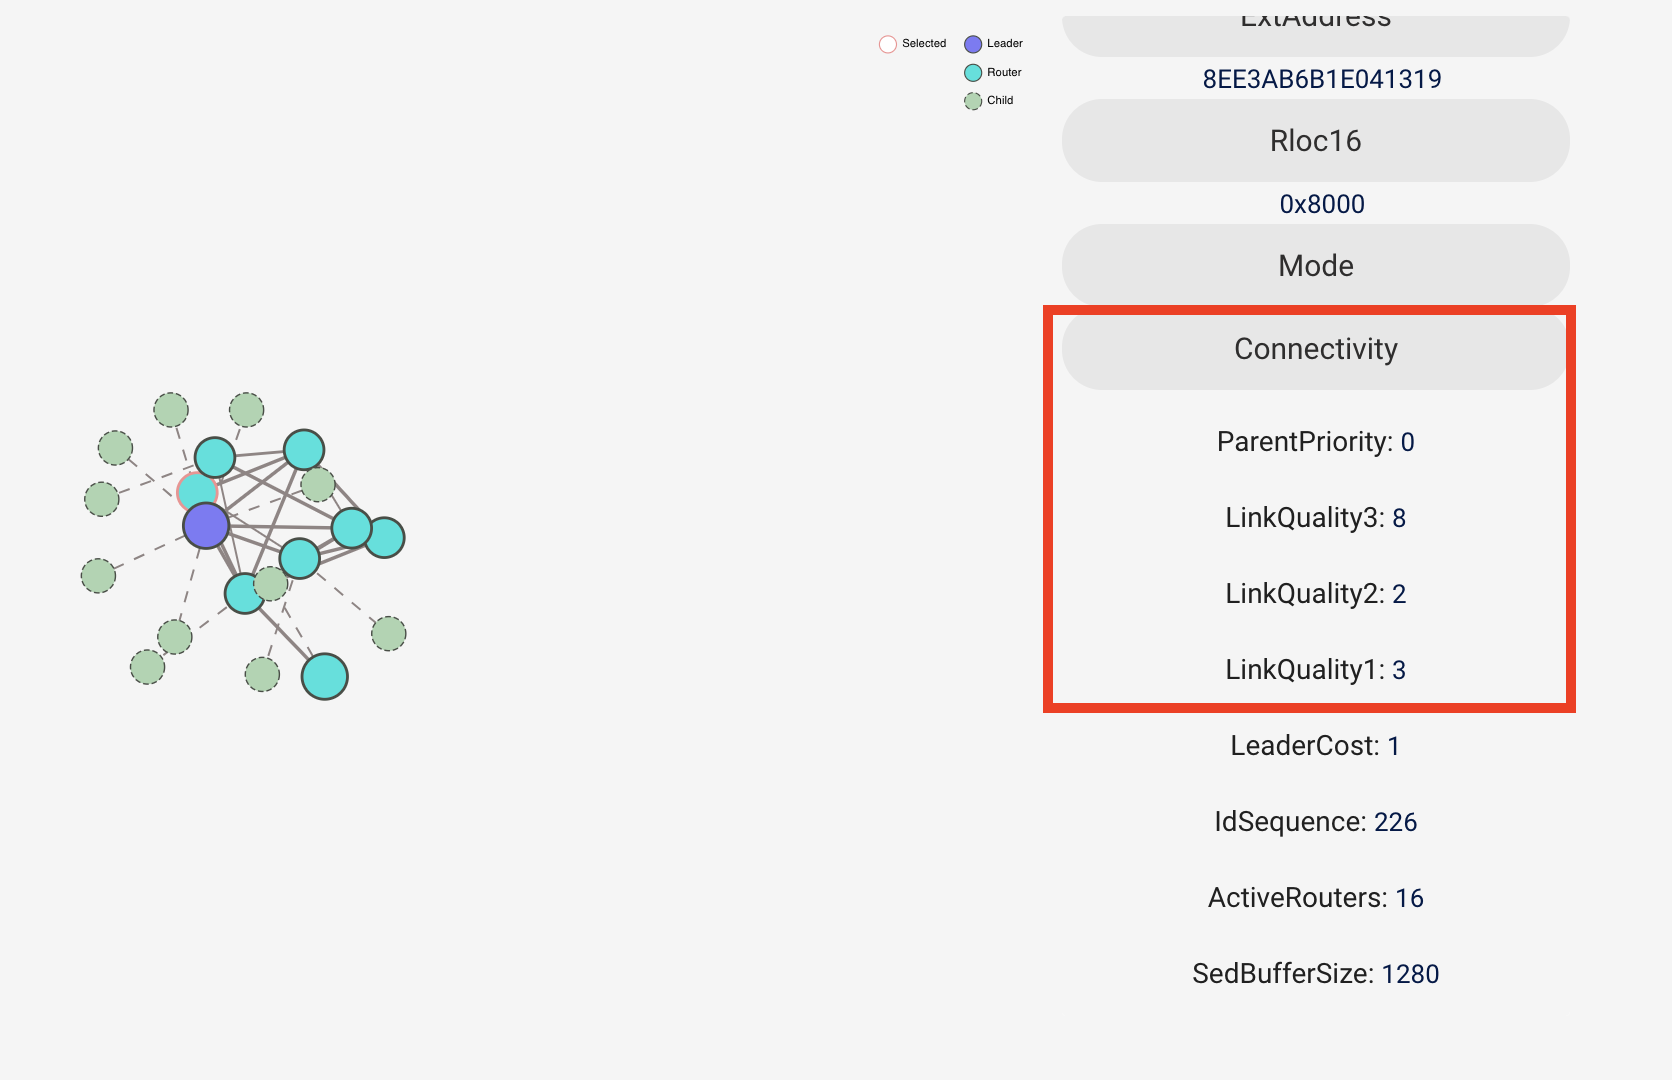Expand the Mode section
This screenshot has width=1672, height=1080.
click(1315, 266)
